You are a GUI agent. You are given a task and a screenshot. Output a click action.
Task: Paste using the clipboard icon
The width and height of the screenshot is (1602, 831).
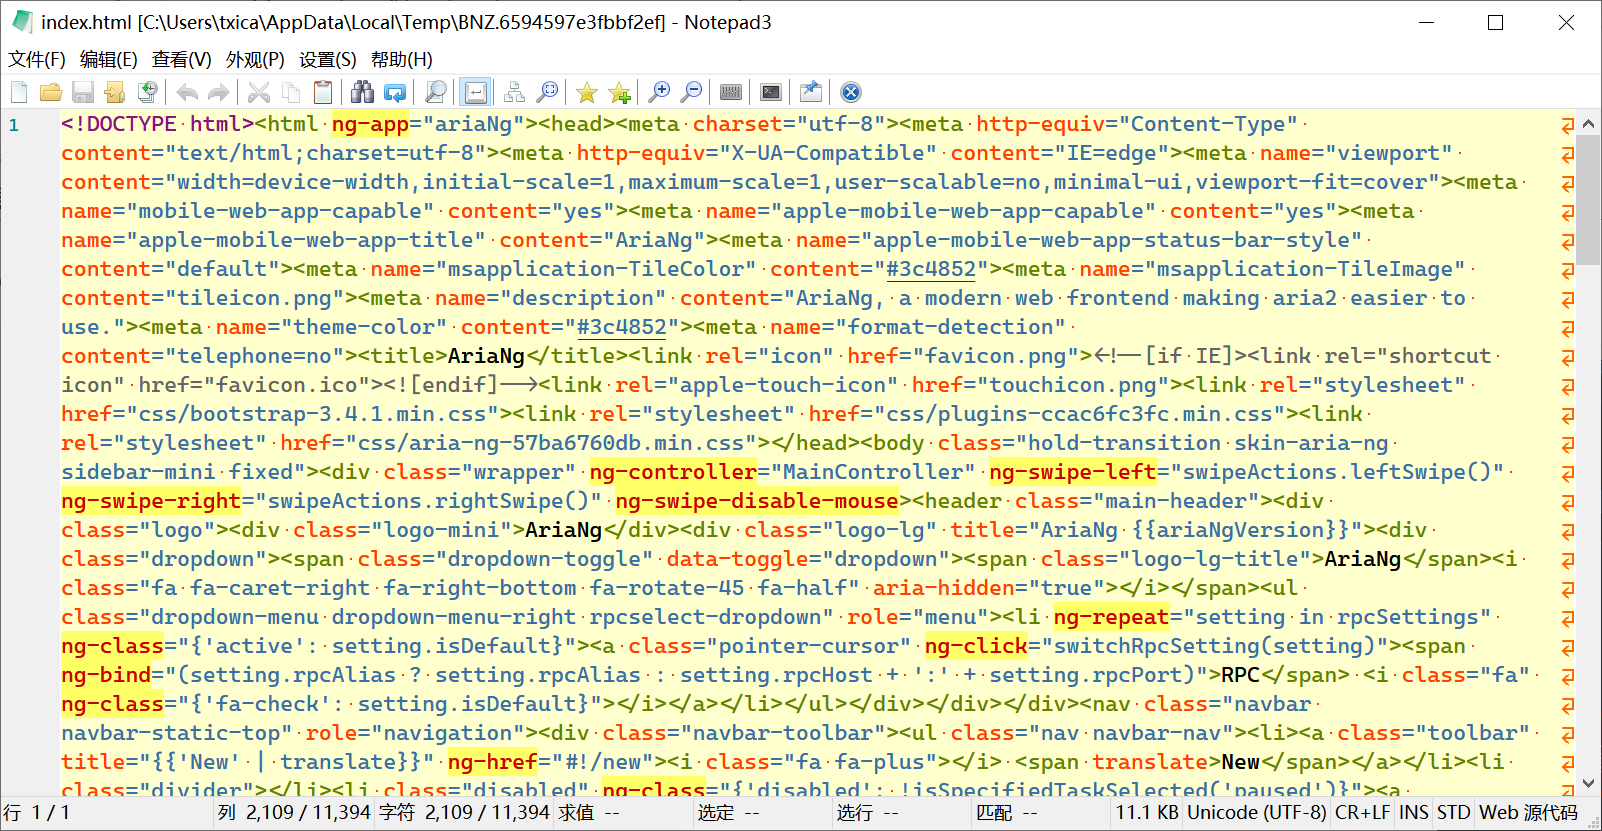[x=322, y=93]
